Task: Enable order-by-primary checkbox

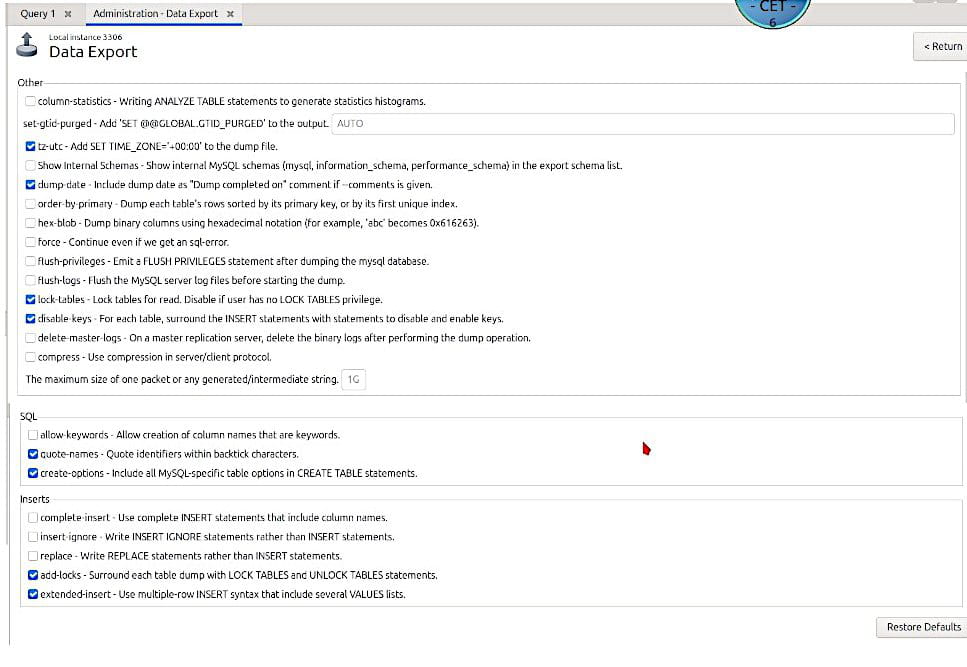Action: [30, 203]
